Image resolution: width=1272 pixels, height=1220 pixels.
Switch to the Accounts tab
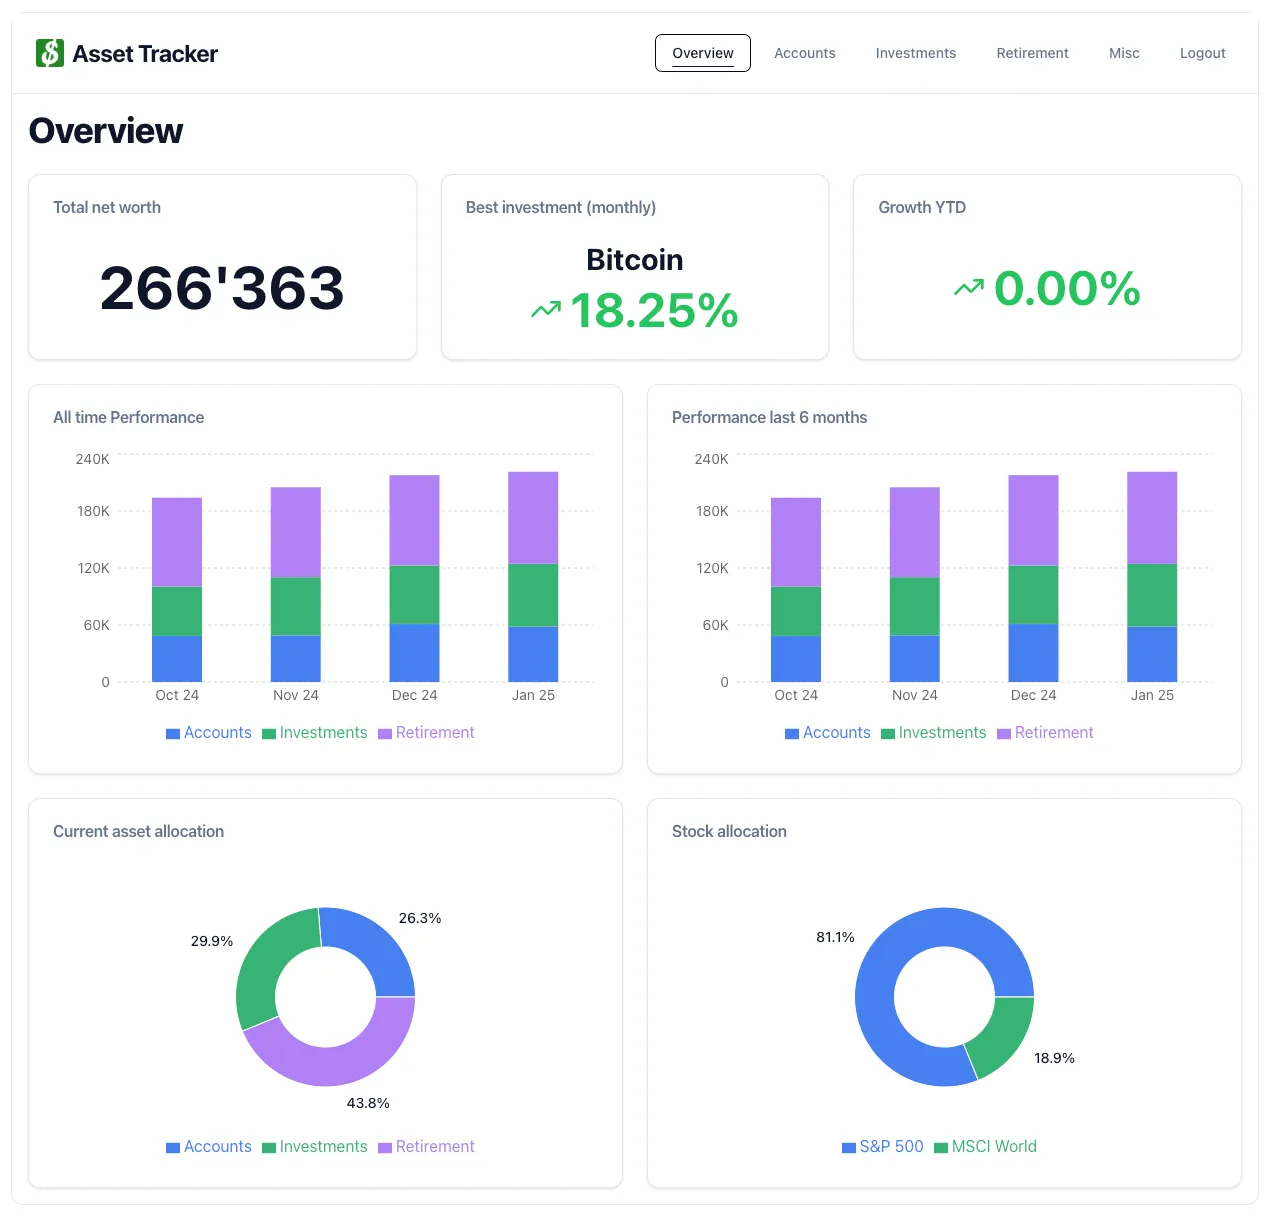[804, 53]
